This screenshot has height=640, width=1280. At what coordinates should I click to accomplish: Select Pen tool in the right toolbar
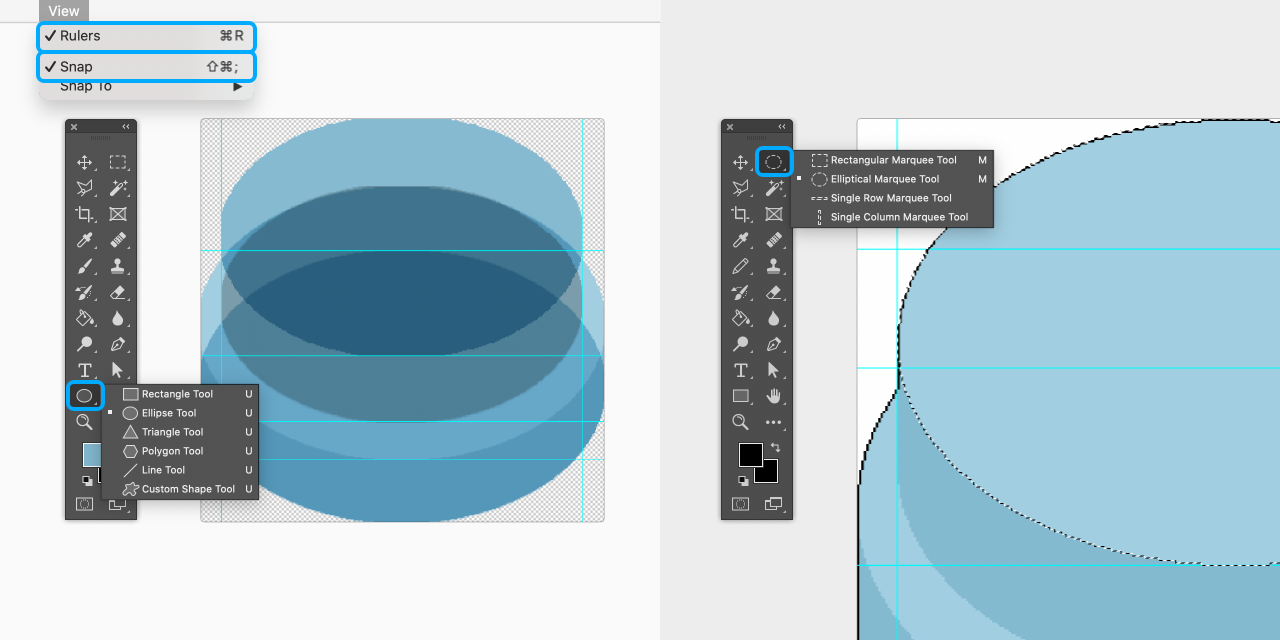click(774, 344)
